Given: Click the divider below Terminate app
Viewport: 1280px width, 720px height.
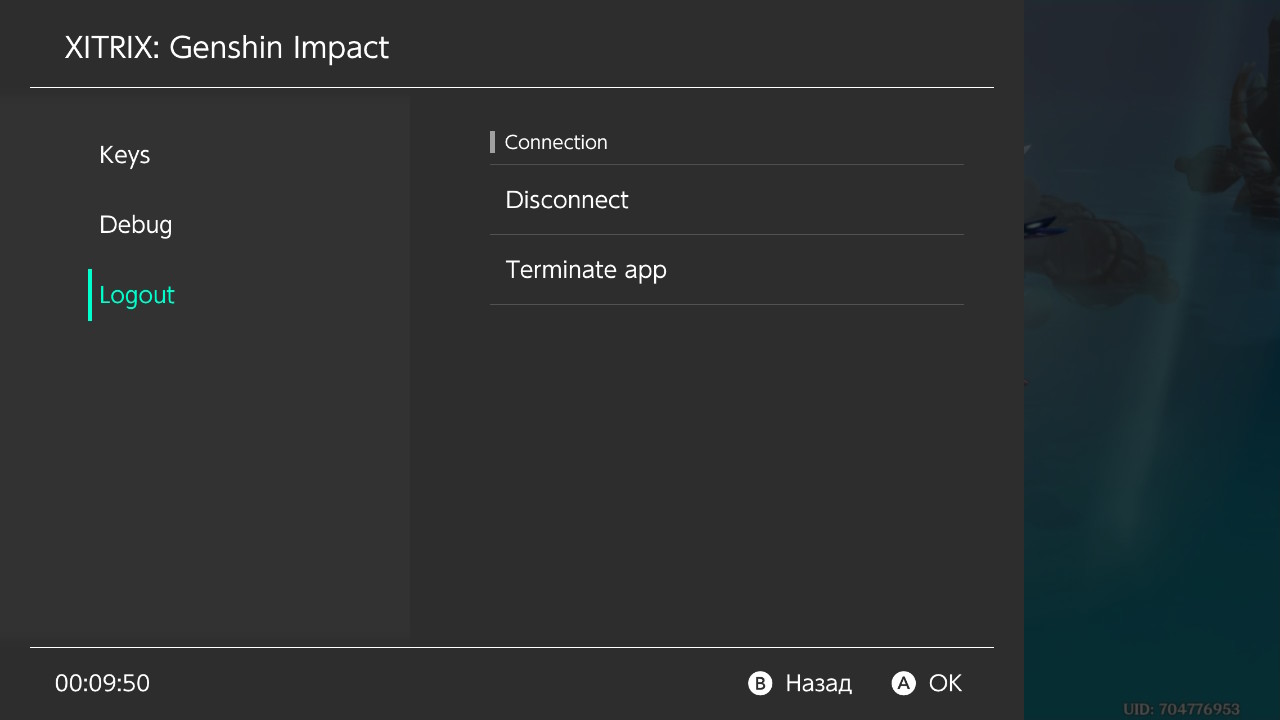Looking at the screenshot, I should tap(727, 305).
